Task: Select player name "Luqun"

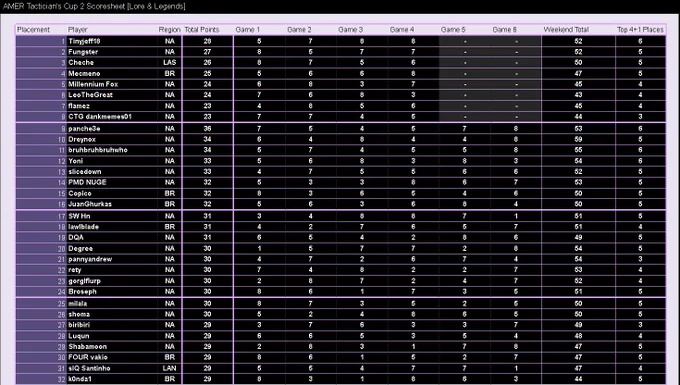Action: (78, 336)
